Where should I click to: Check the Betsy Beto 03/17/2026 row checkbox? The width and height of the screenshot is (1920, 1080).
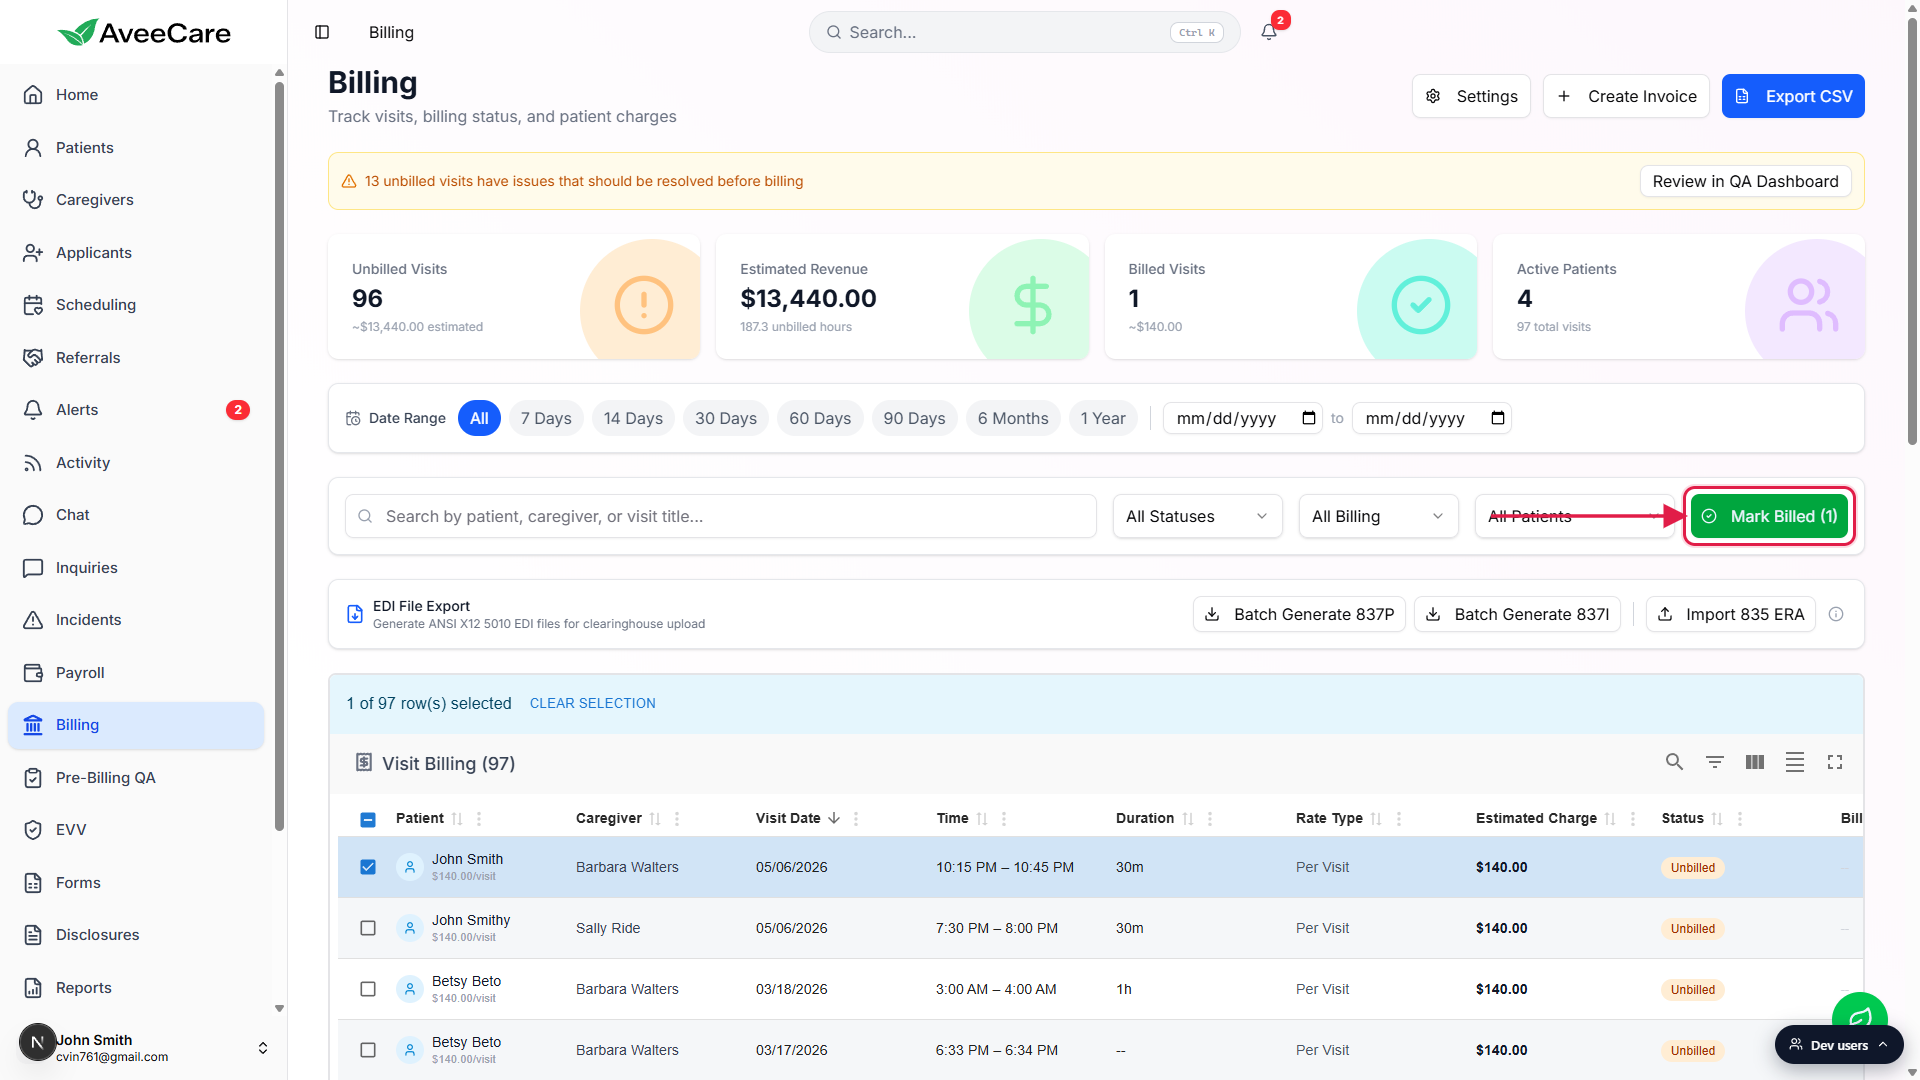tap(368, 1050)
